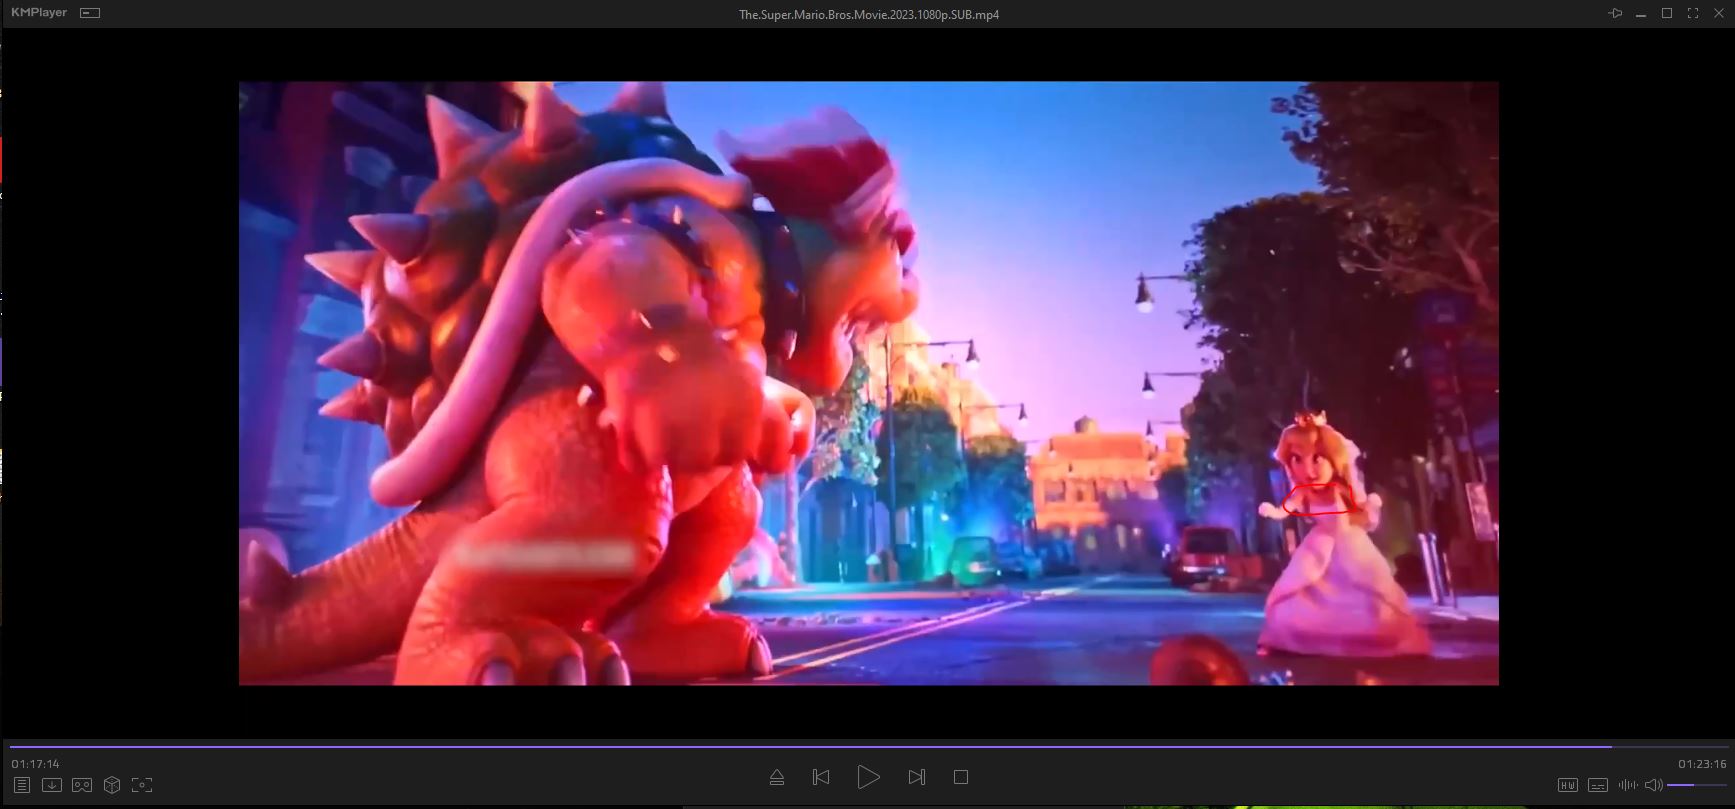Click the download video icon
This screenshot has height=809, width=1735.
point(52,785)
